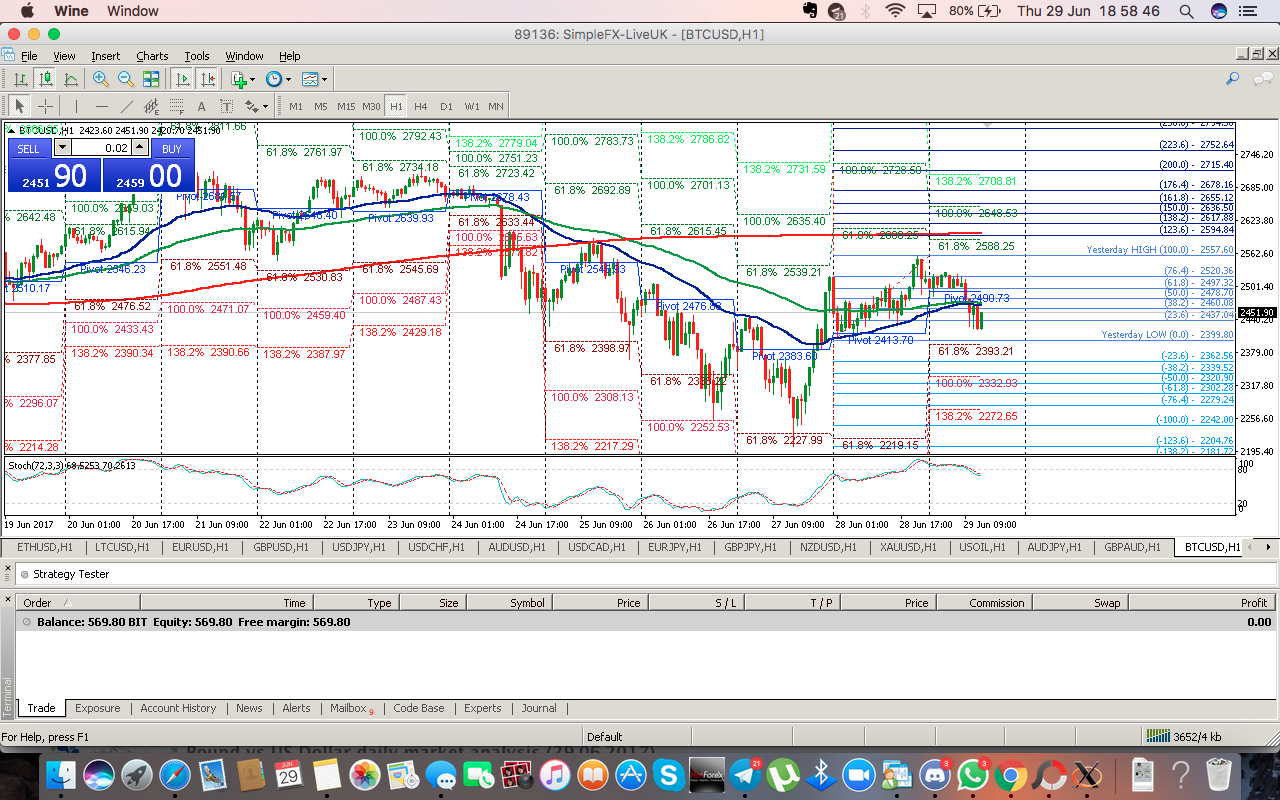Expand the arrows tool dropdown arrow
The width and height of the screenshot is (1280, 800).
pyautogui.click(x=265, y=106)
